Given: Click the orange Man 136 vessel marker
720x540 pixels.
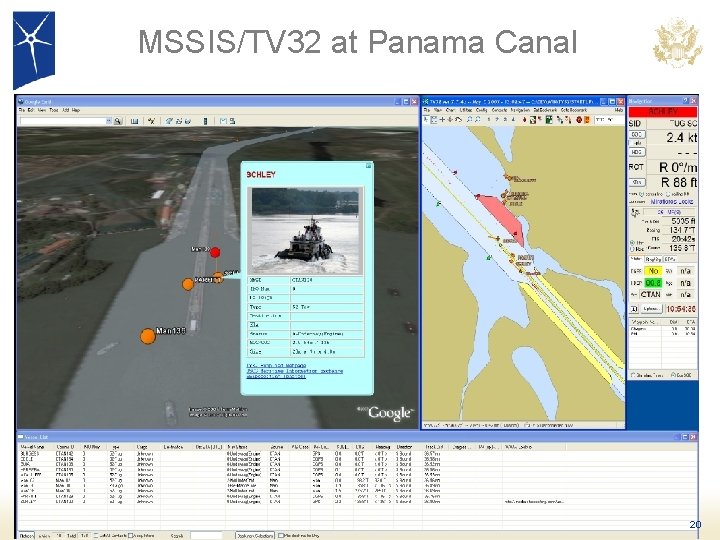Looking at the screenshot, I should click(x=147, y=336).
